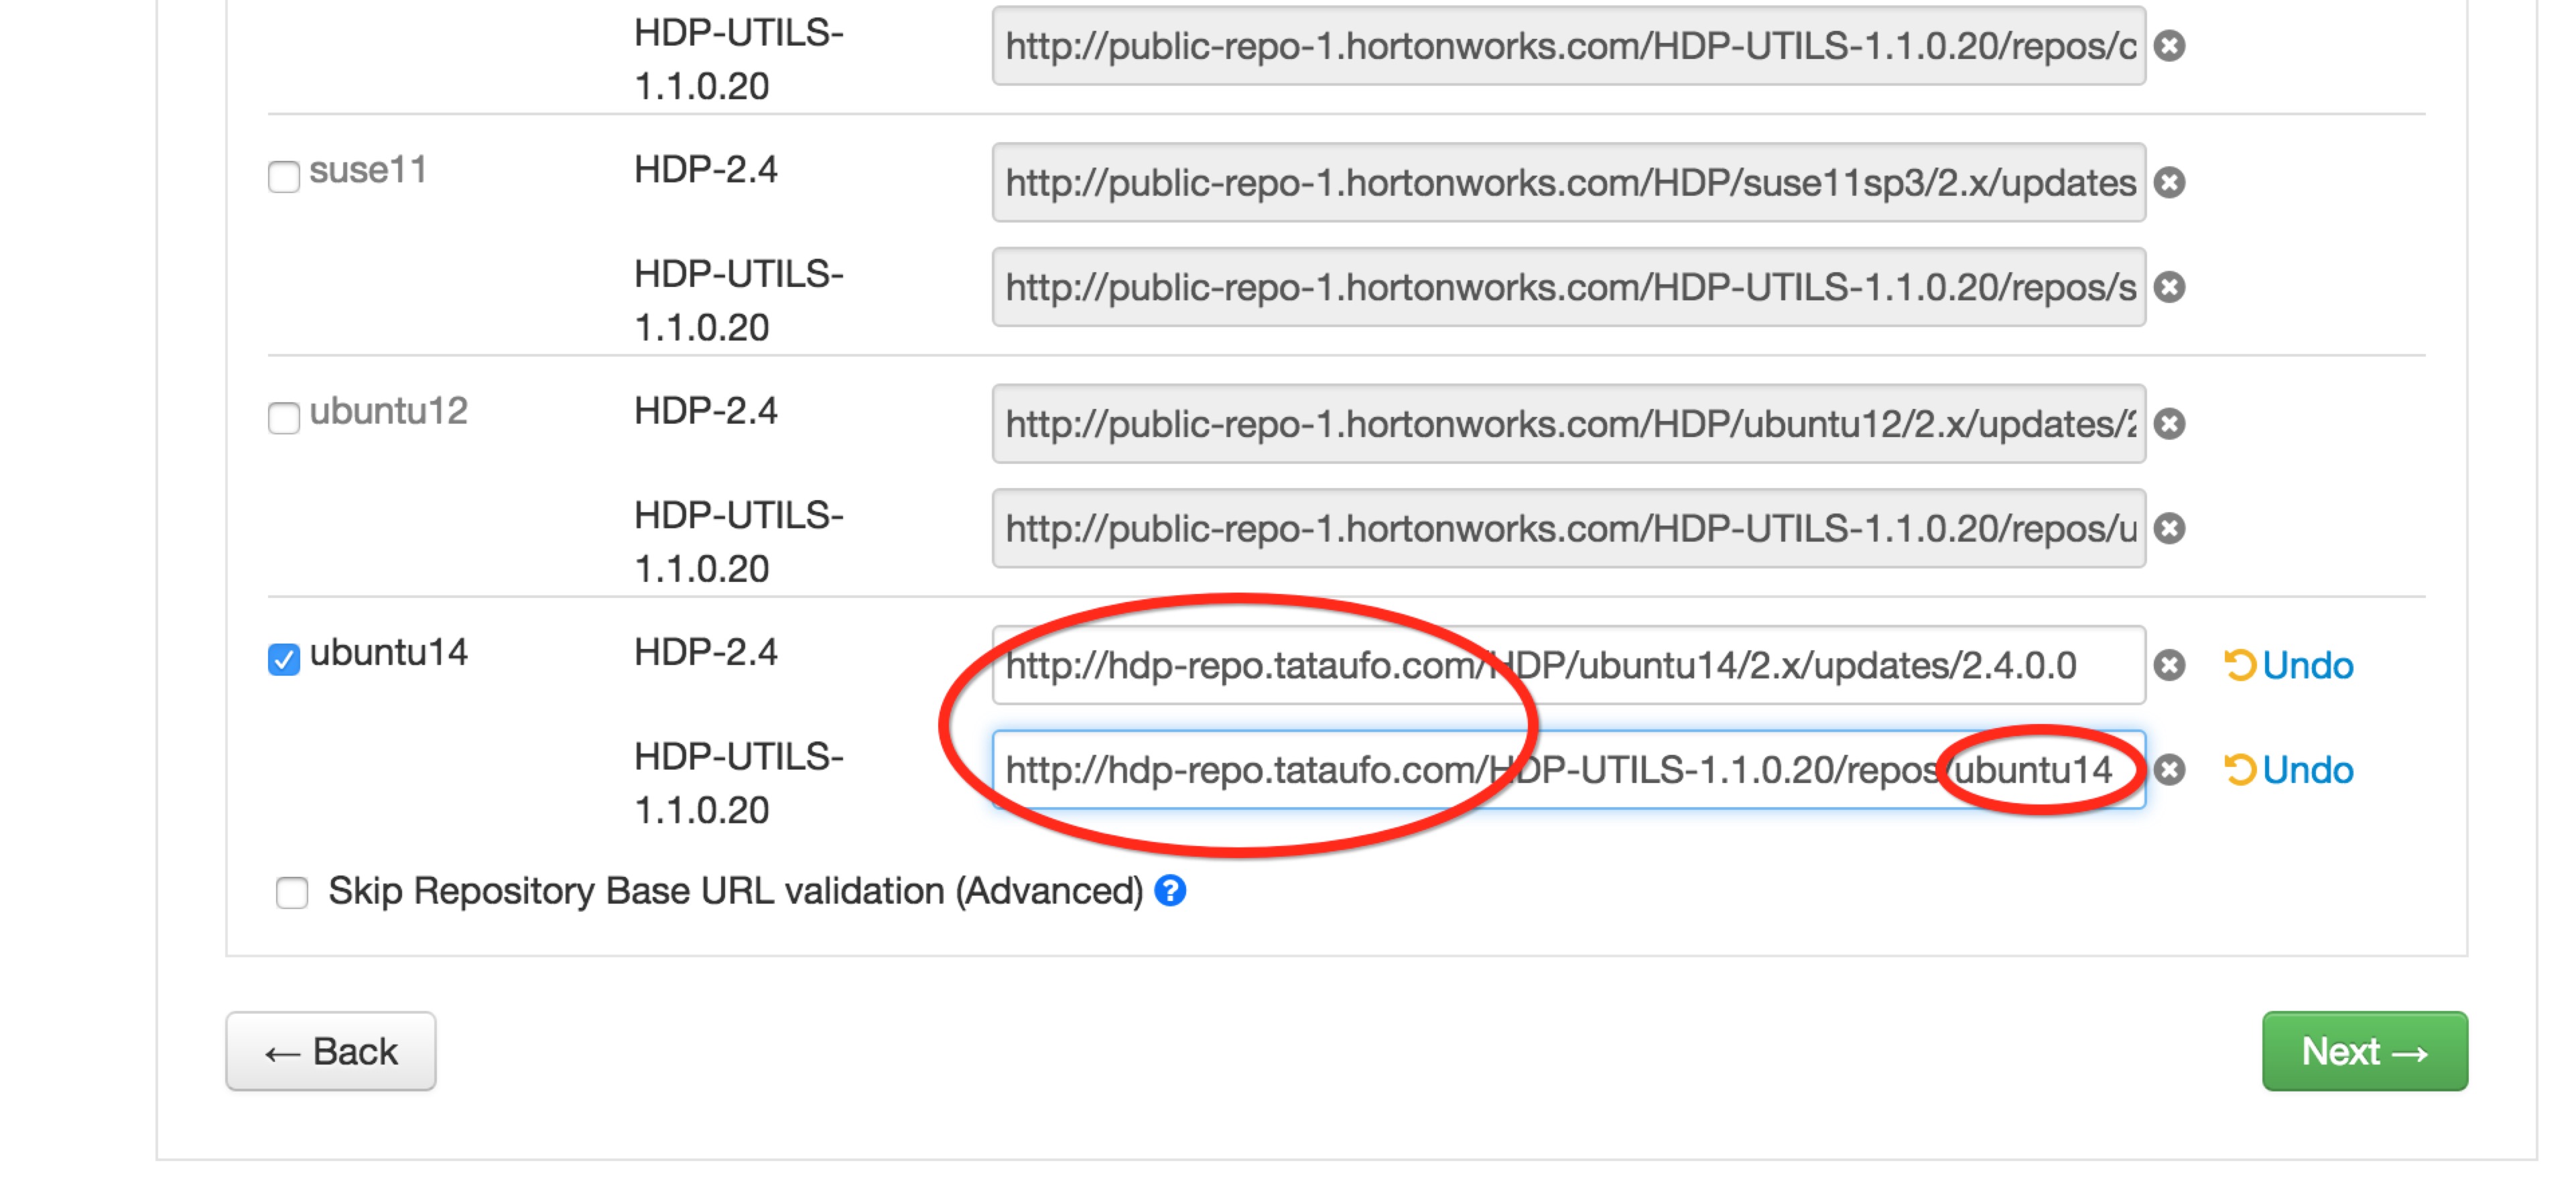Open help for Skip Repository validation
The image size is (2576, 1204).
click(x=1170, y=891)
